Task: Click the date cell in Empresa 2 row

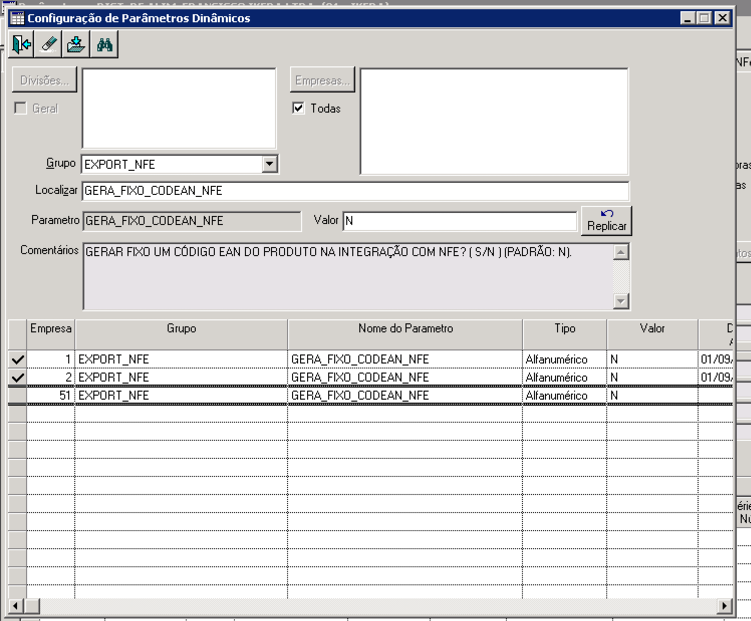Action: coord(716,377)
